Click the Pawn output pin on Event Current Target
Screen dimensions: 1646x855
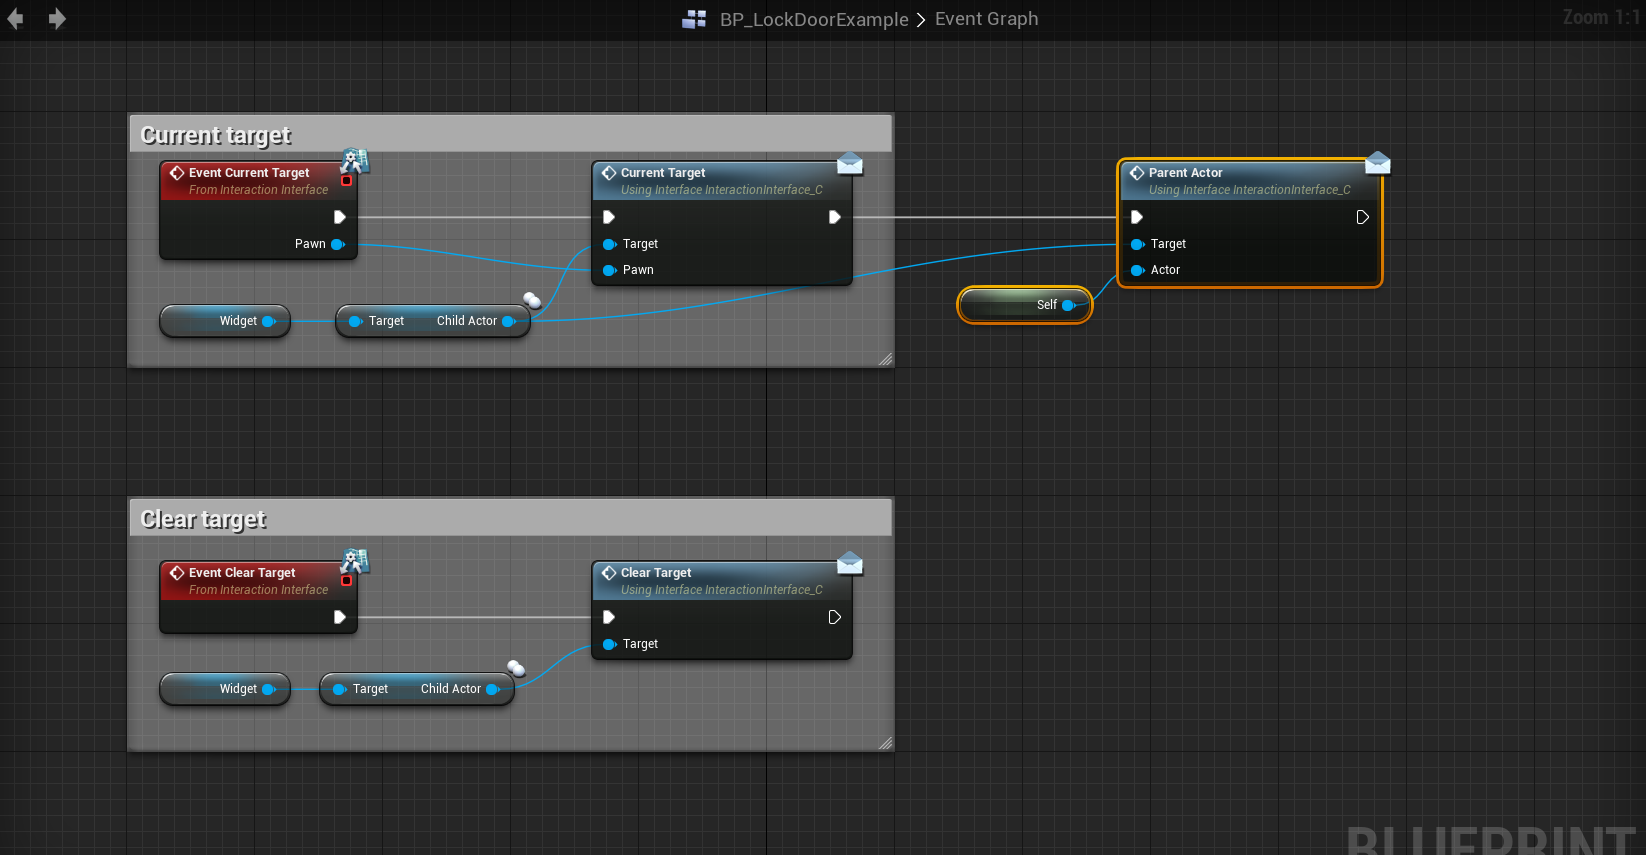338,244
